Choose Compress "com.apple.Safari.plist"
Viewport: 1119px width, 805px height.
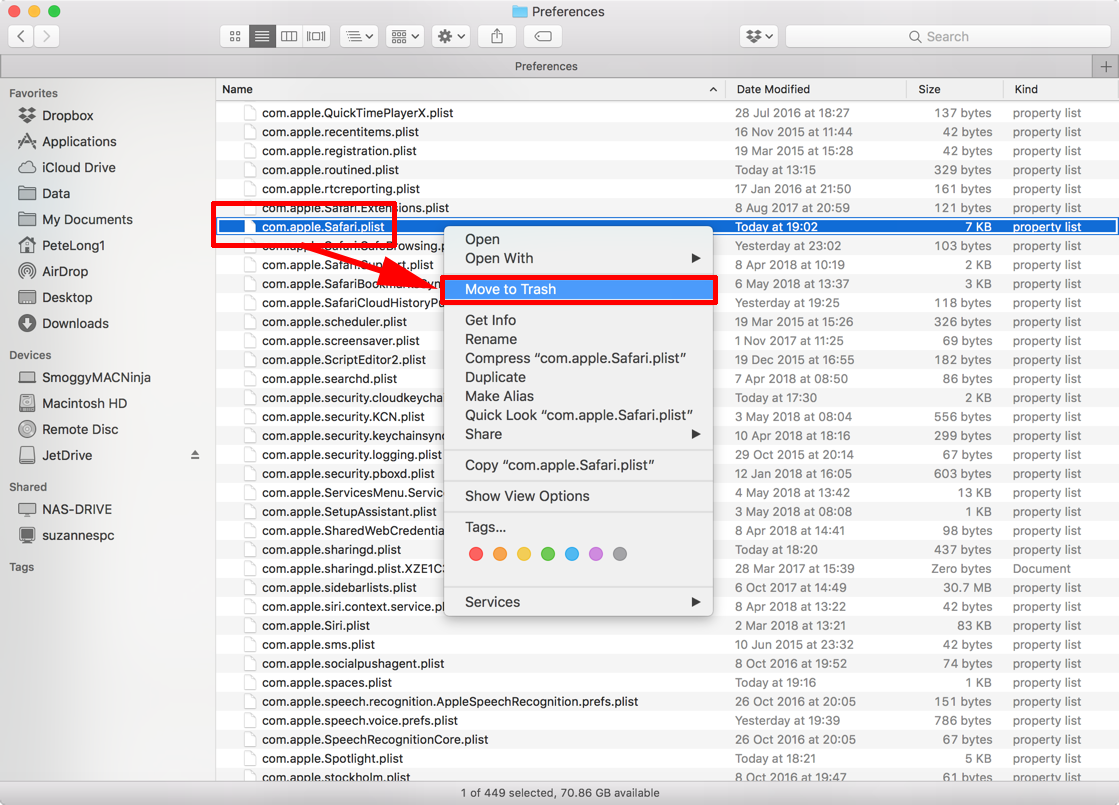tap(578, 358)
